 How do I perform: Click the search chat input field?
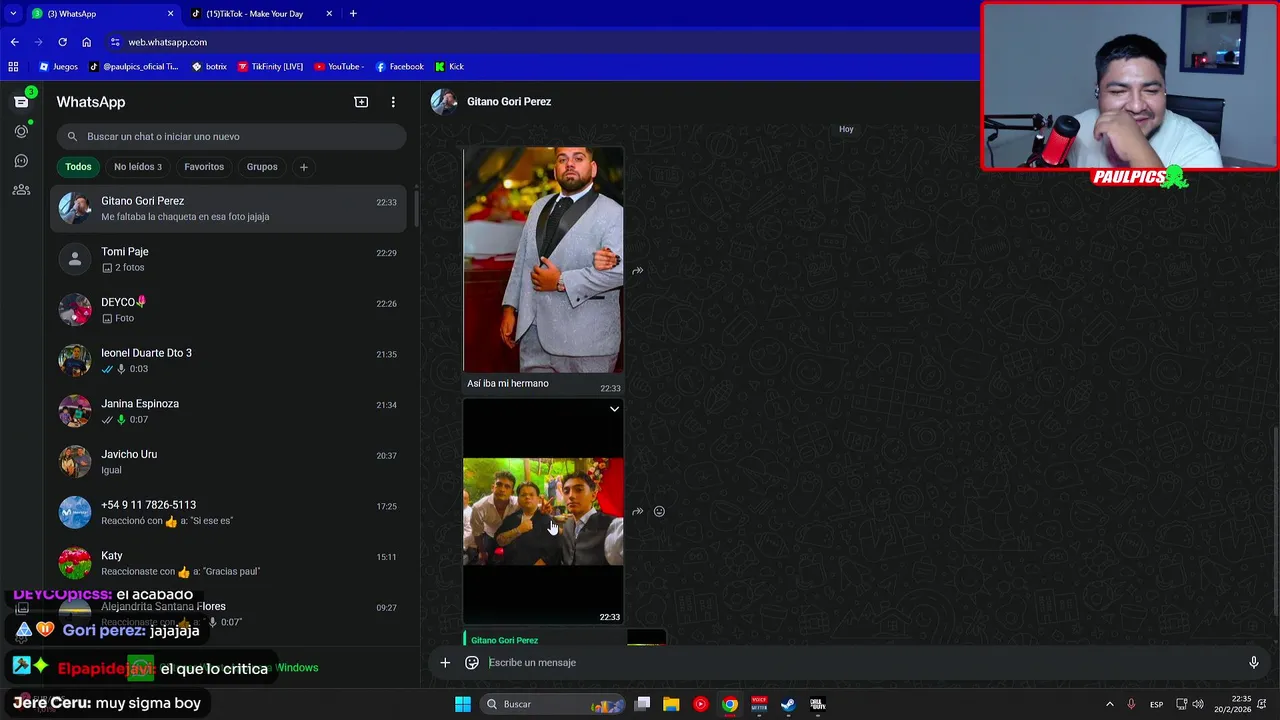pos(232,136)
